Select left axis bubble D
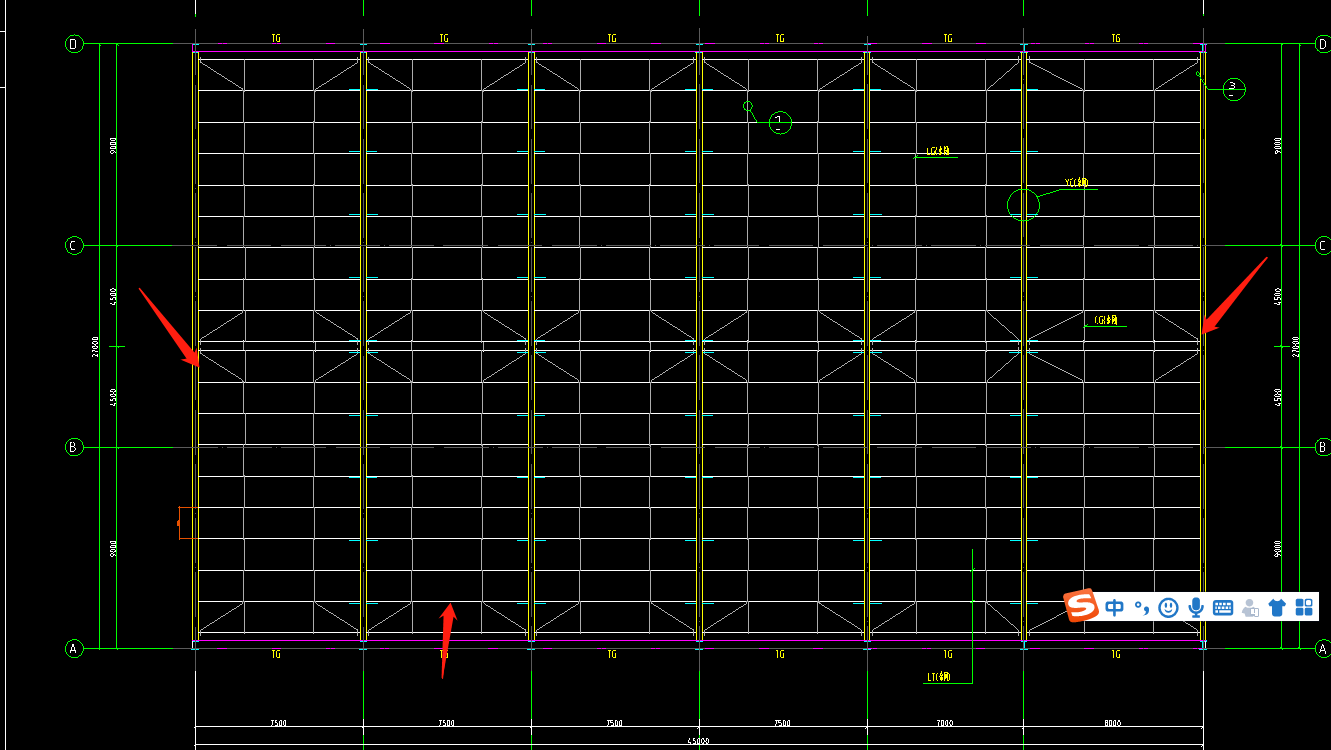The width and height of the screenshot is (1331, 750). (73, 44)
